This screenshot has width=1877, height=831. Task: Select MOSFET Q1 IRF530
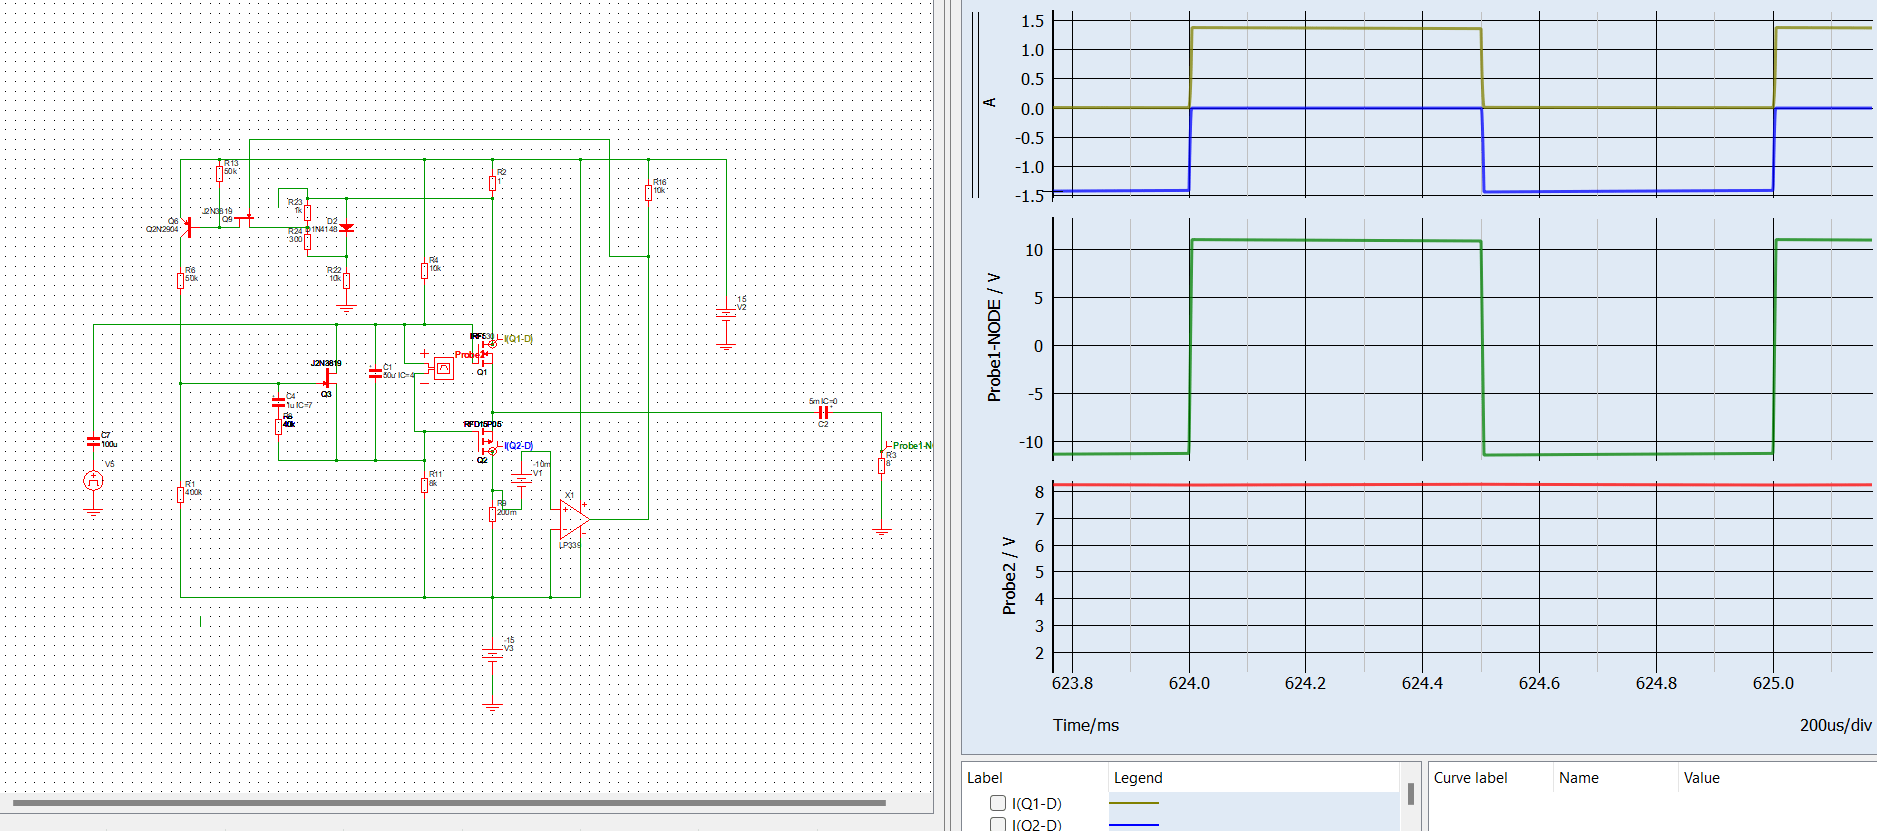click(x=485, y=353)
